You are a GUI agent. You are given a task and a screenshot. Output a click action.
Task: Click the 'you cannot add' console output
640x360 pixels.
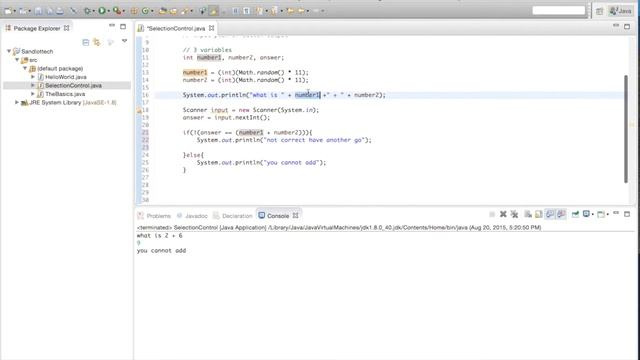point(161,251)
